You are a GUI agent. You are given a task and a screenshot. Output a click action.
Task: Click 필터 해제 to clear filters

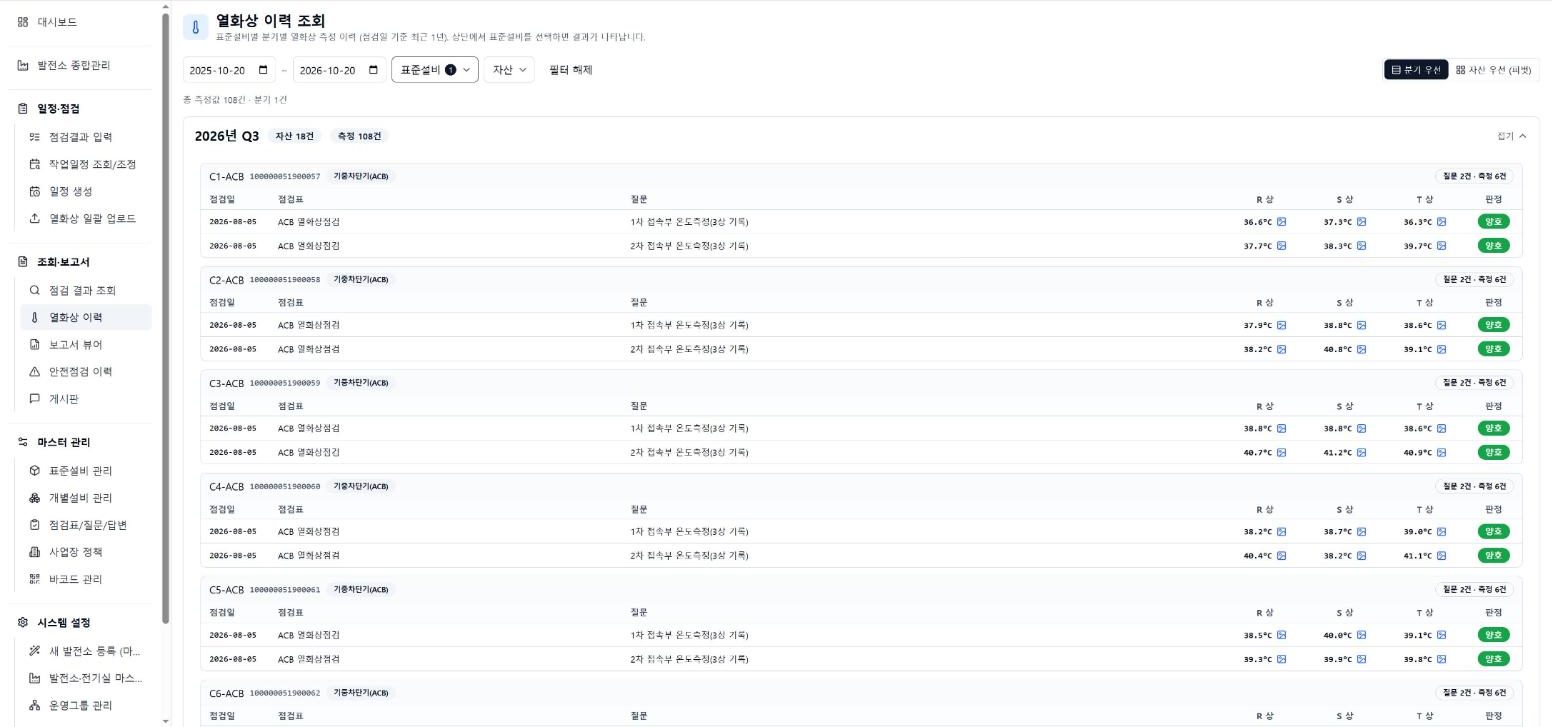[571, 70]
